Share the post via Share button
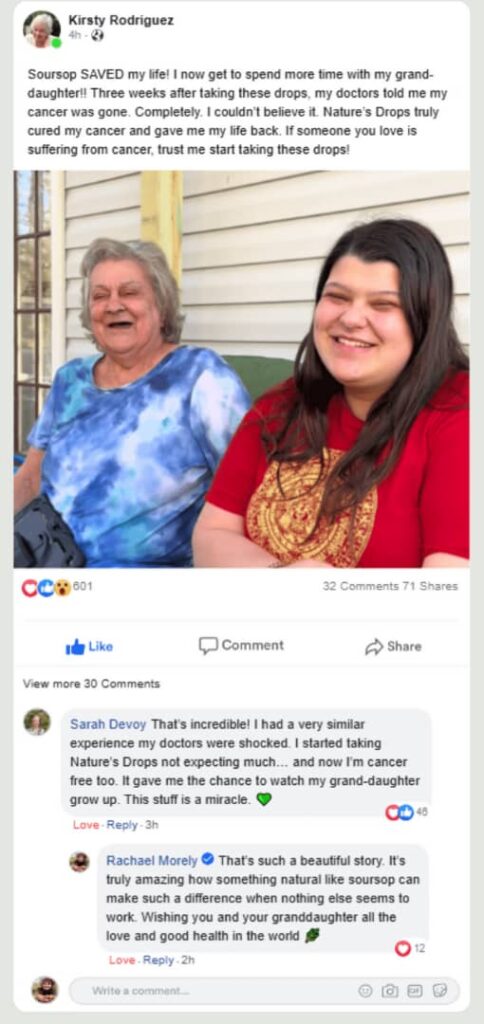Image resolution: width=484 pixels, height=1024 pixels. click(393, 647)
